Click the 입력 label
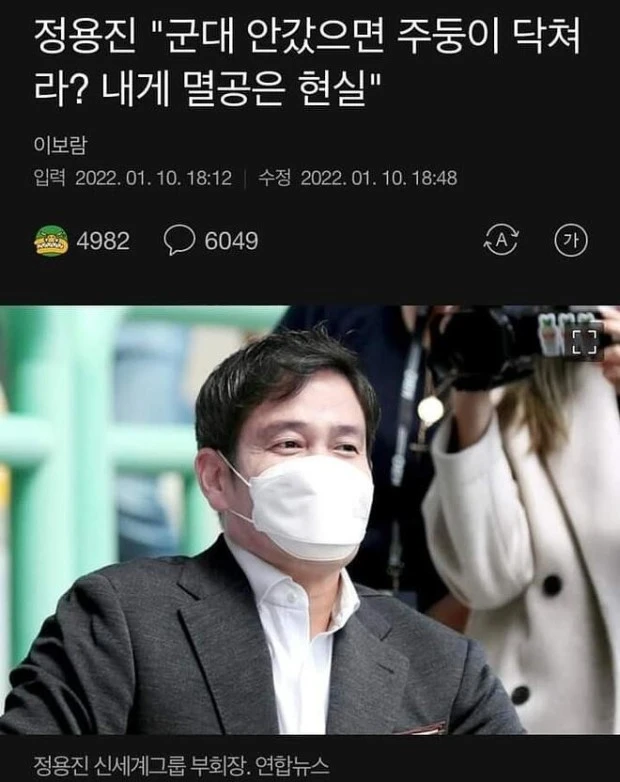 [50, 178]
